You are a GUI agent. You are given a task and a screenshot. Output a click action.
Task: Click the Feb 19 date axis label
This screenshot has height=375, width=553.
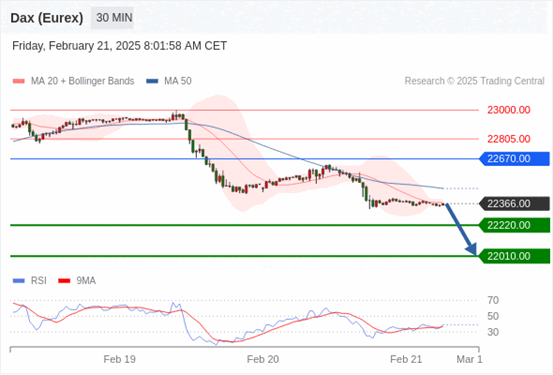coord(120,359)
